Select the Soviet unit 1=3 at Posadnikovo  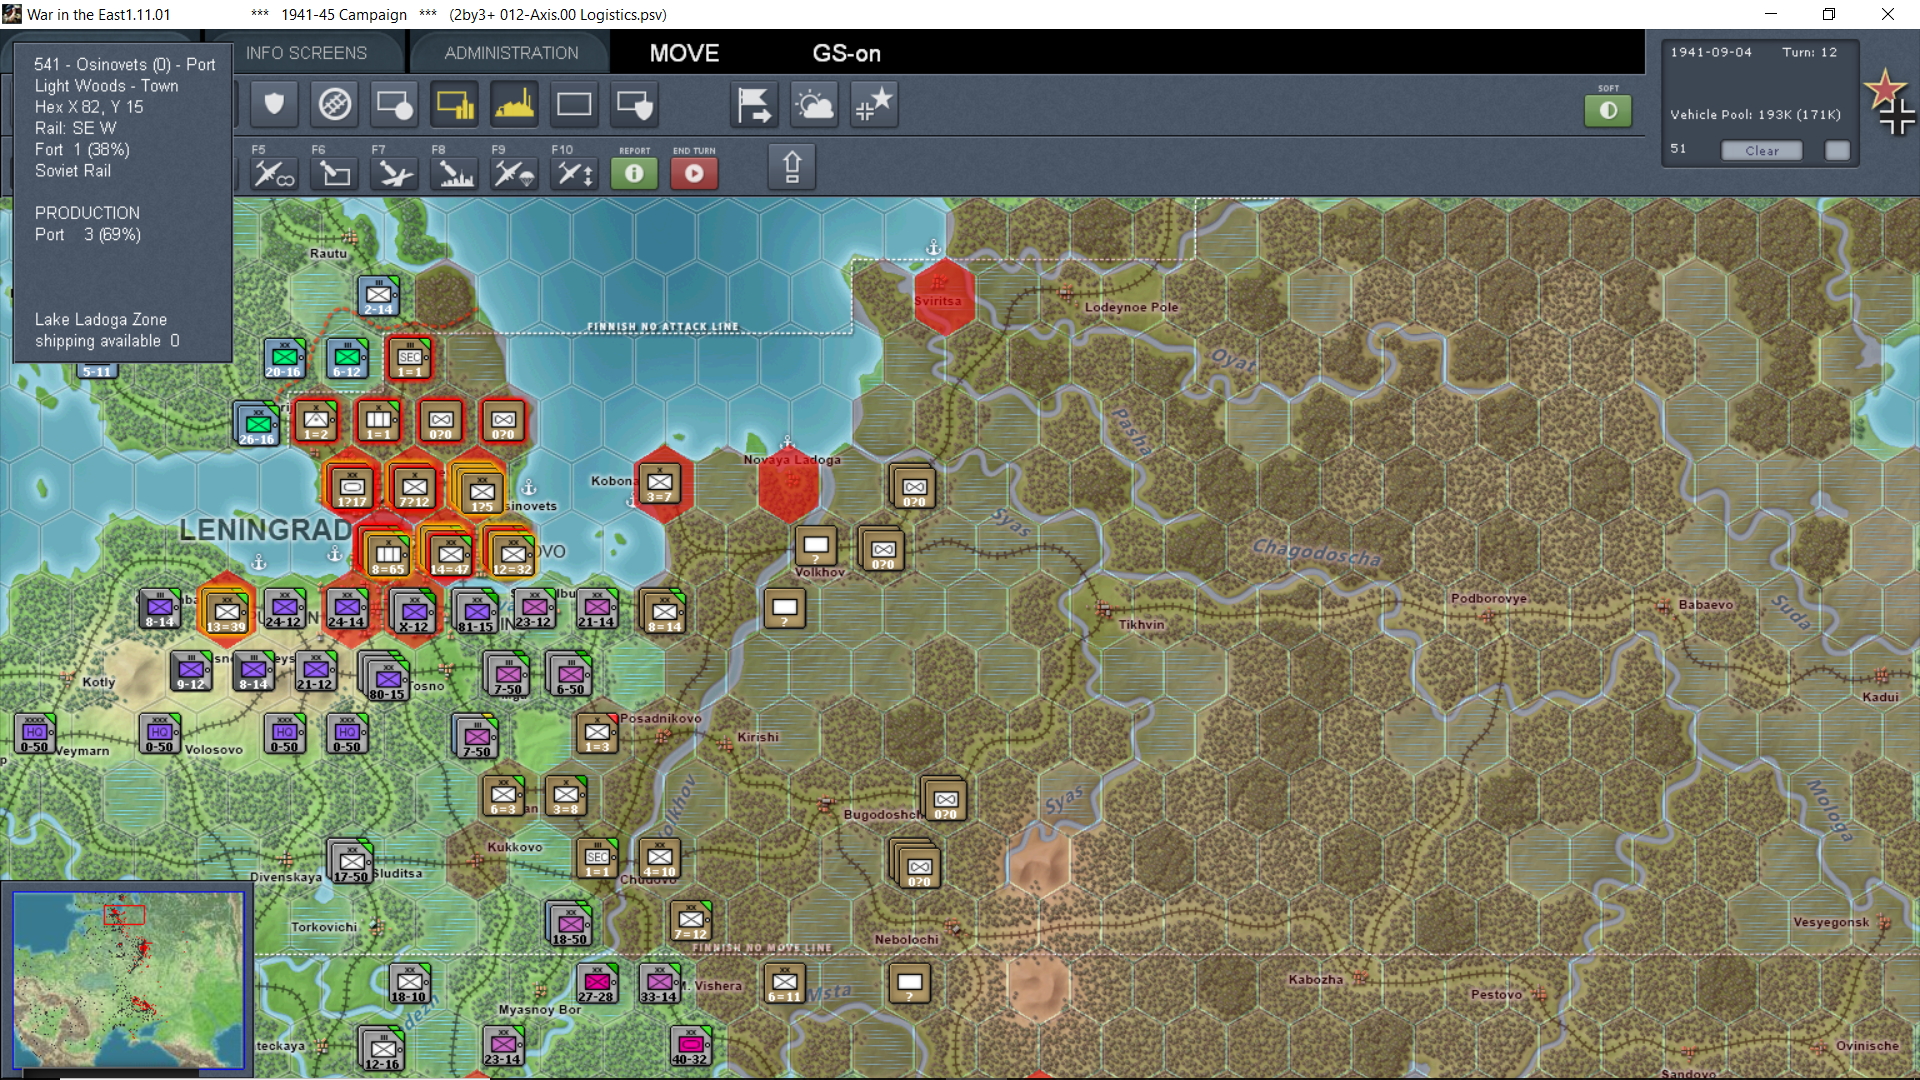click(598, 734)
